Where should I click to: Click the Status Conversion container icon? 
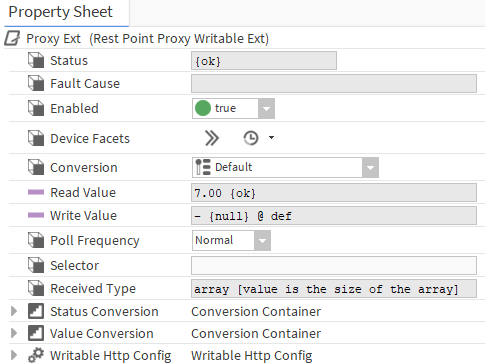point(36,311)
